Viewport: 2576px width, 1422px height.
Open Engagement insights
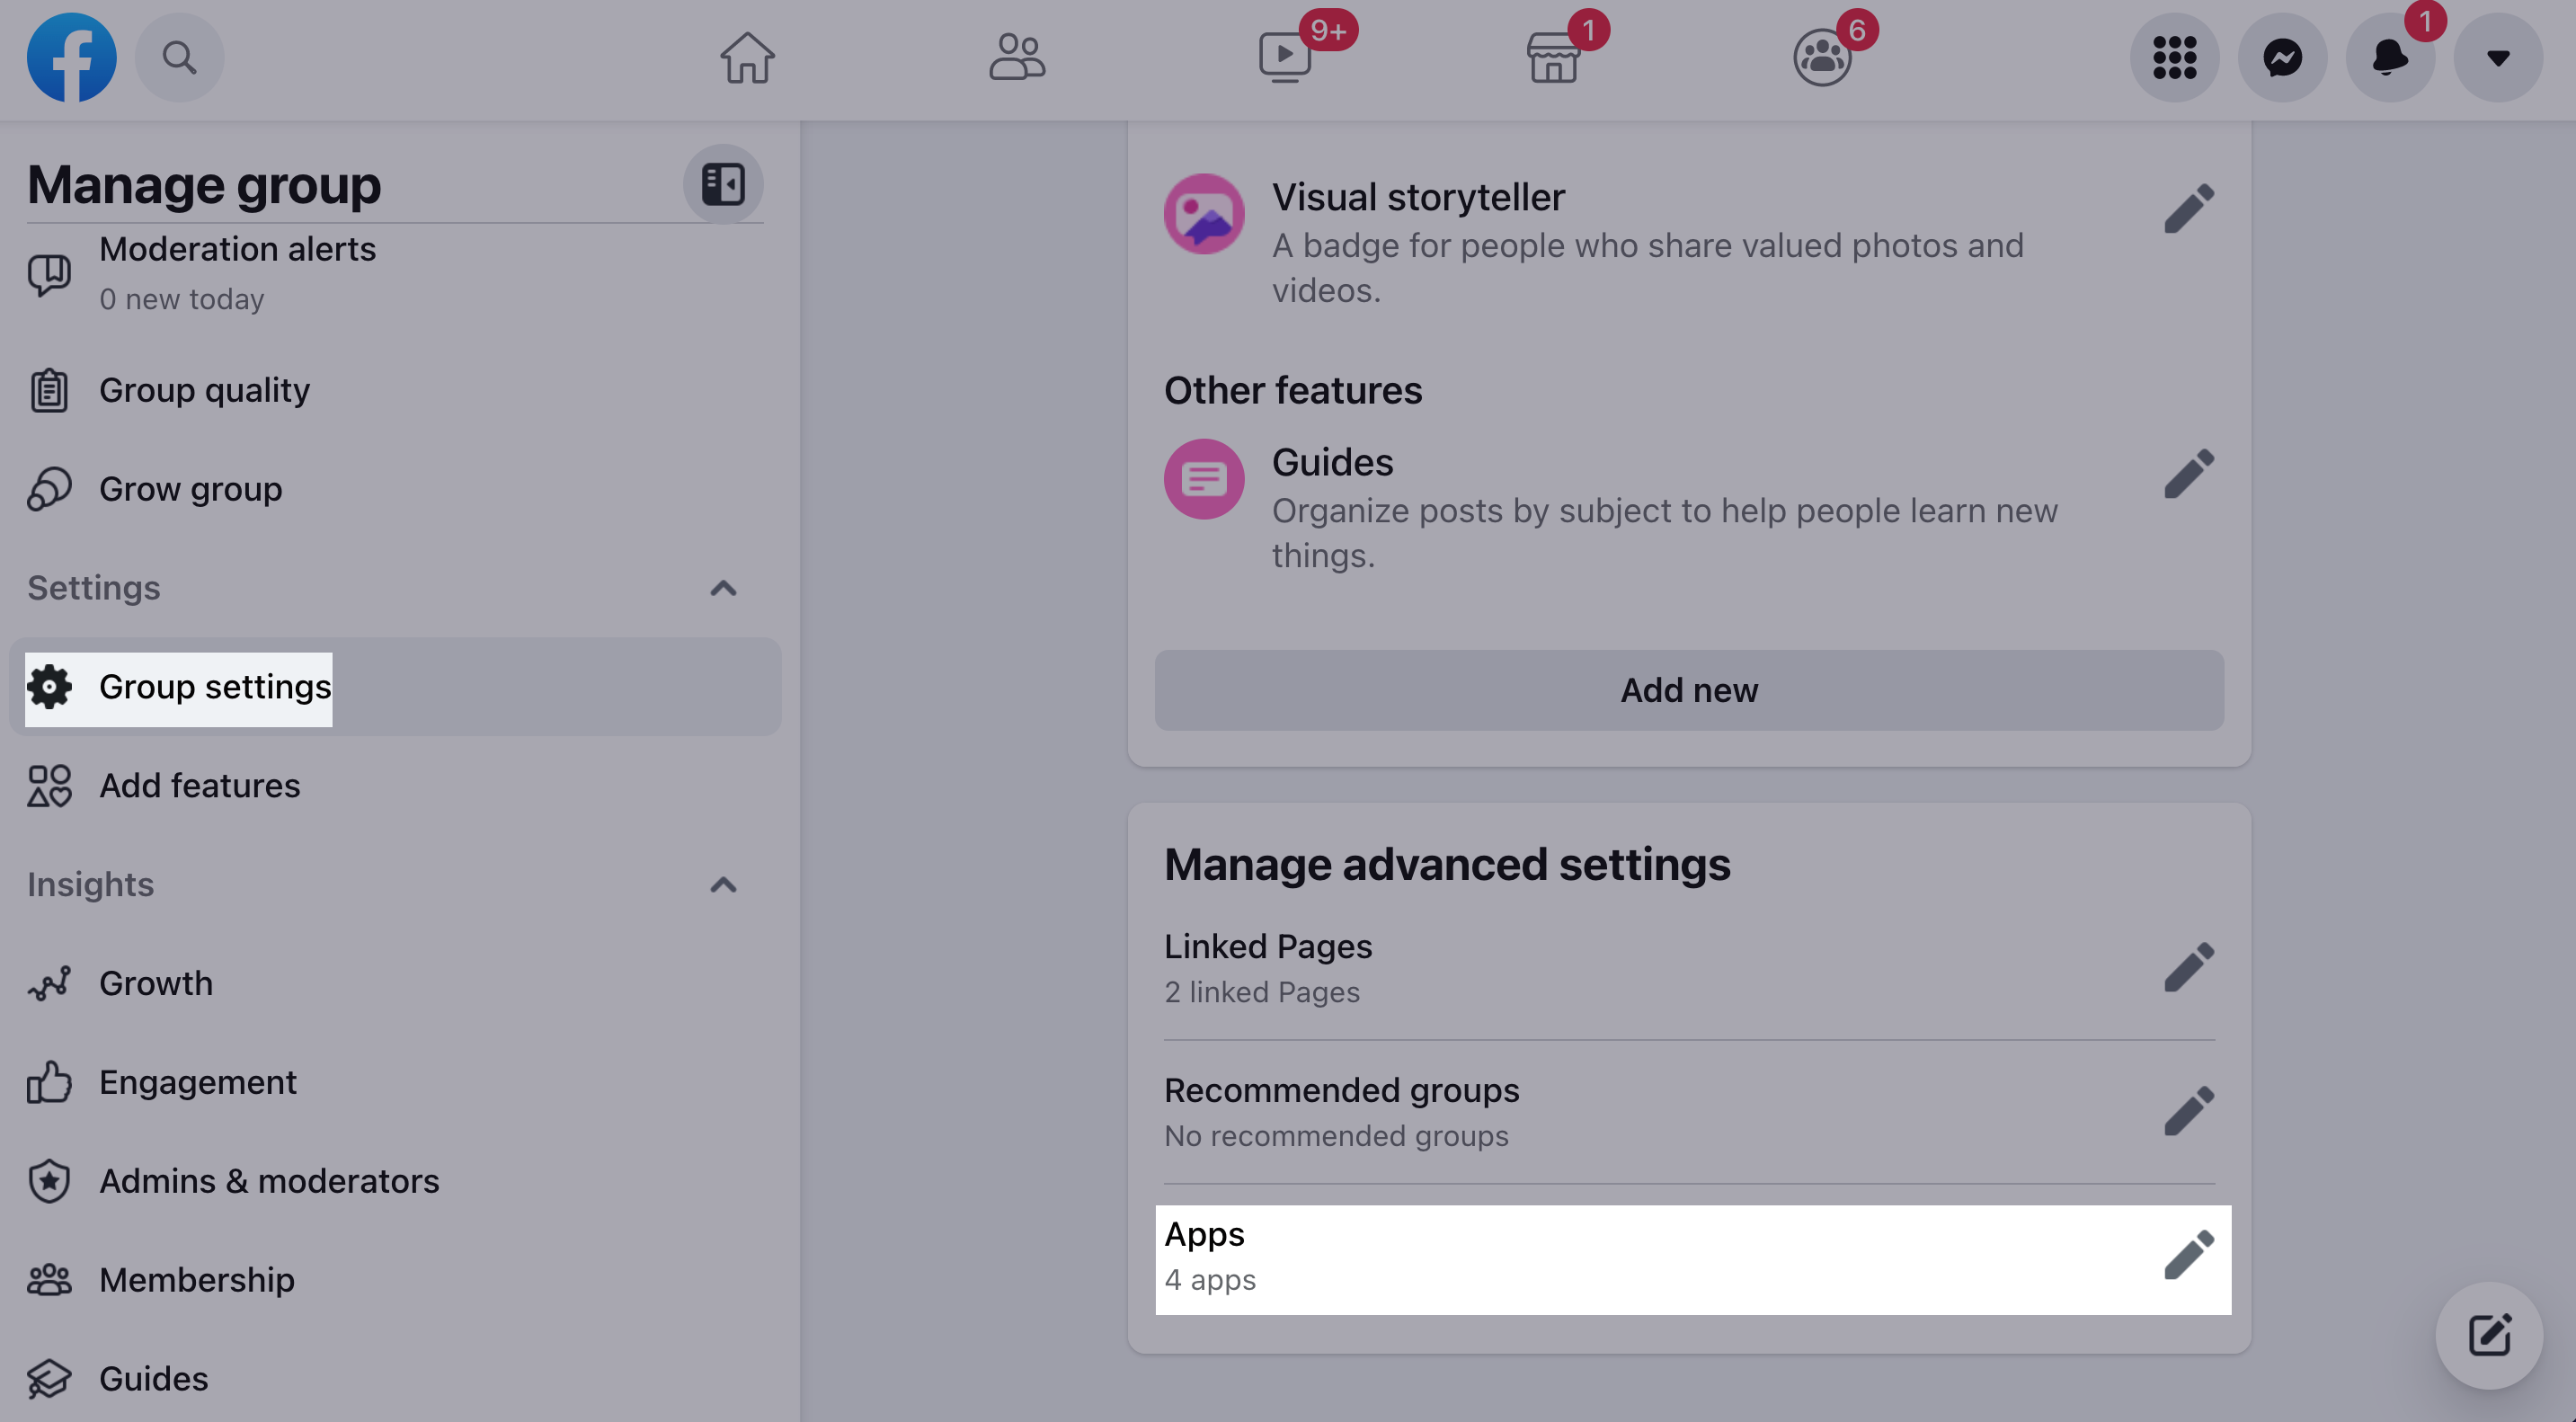pos(395,1083)
